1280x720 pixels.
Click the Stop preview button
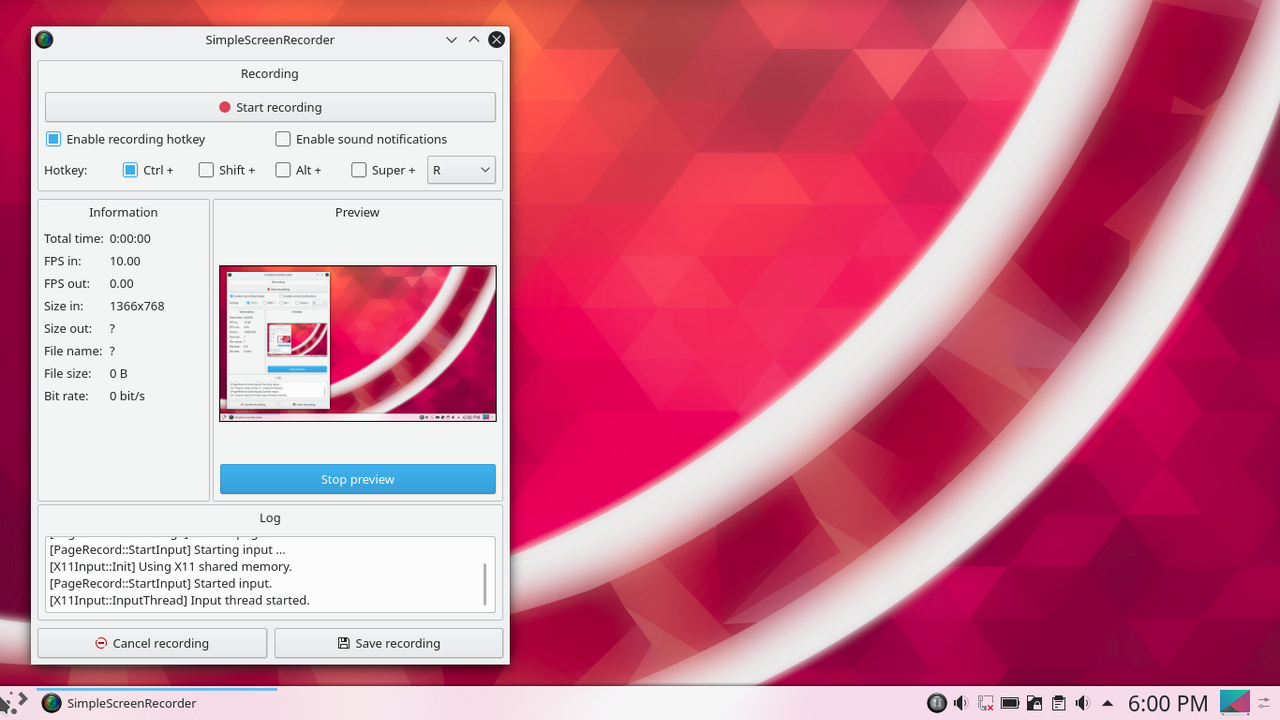click(x=358, y=479)
